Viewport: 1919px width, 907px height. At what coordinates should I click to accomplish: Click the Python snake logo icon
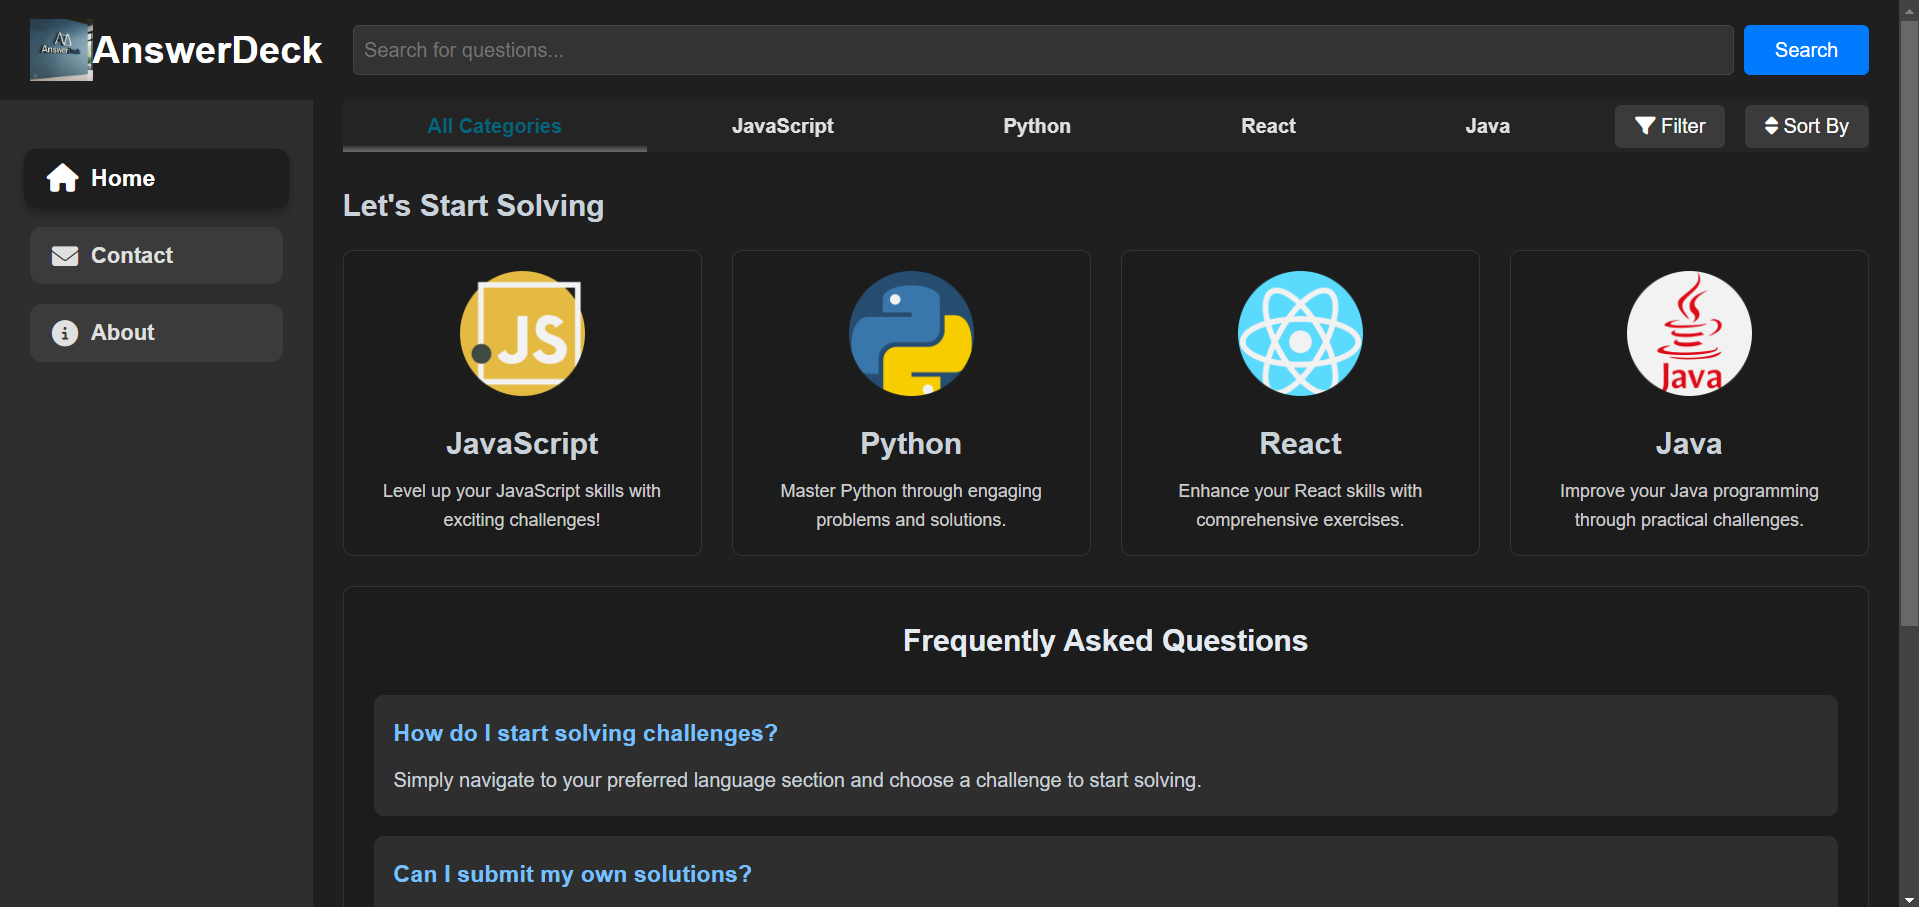click(x=911, y=333)
